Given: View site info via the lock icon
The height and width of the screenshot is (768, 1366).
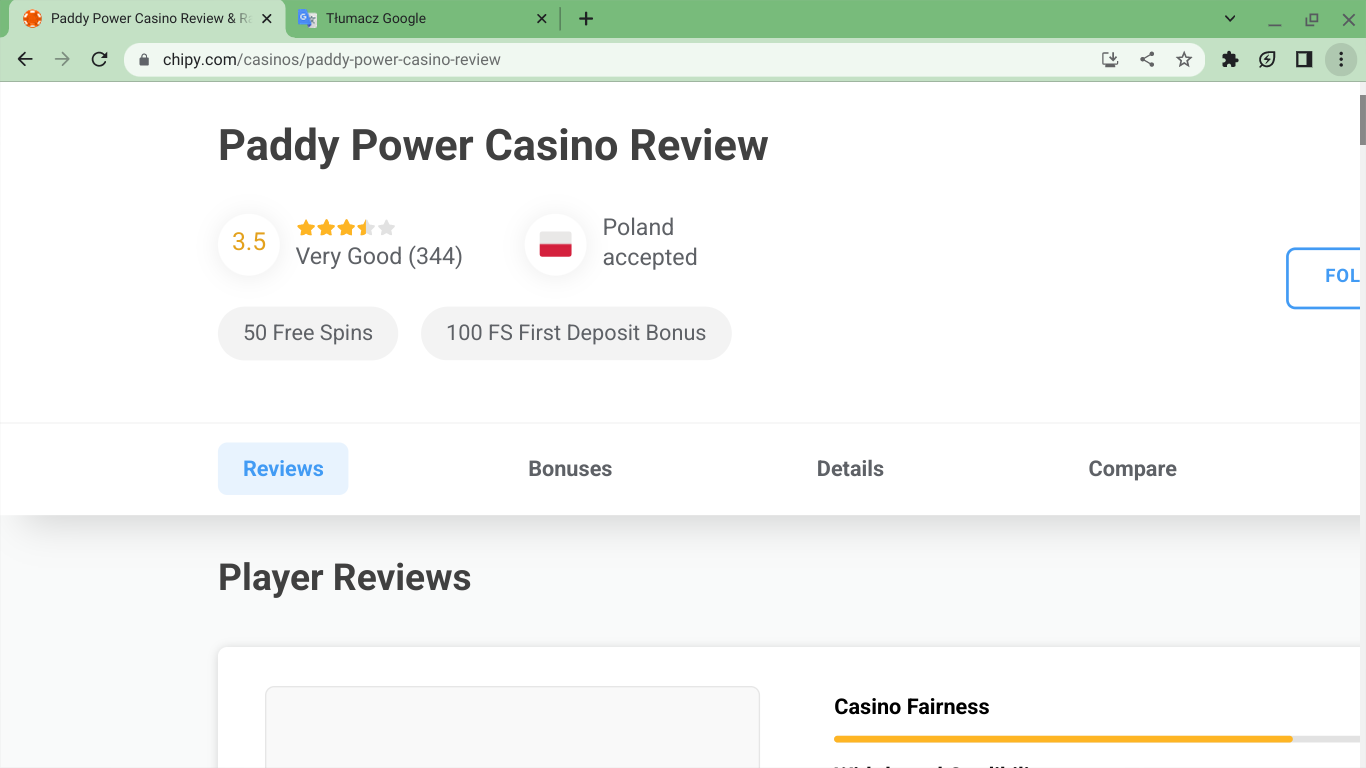Looking at the screenshot, I should click(144, 60).
